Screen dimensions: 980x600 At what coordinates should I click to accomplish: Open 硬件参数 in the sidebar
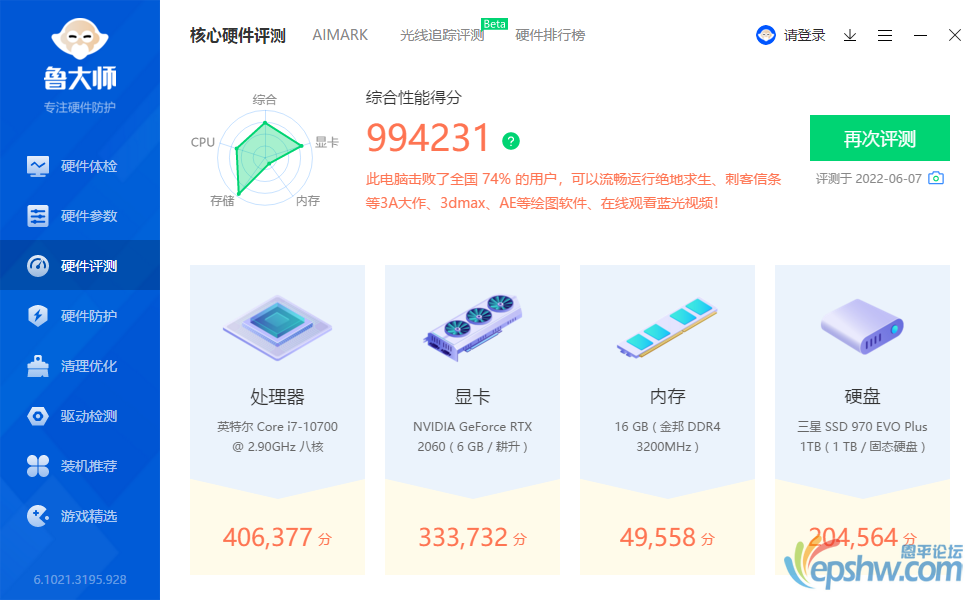pos(80,216)
